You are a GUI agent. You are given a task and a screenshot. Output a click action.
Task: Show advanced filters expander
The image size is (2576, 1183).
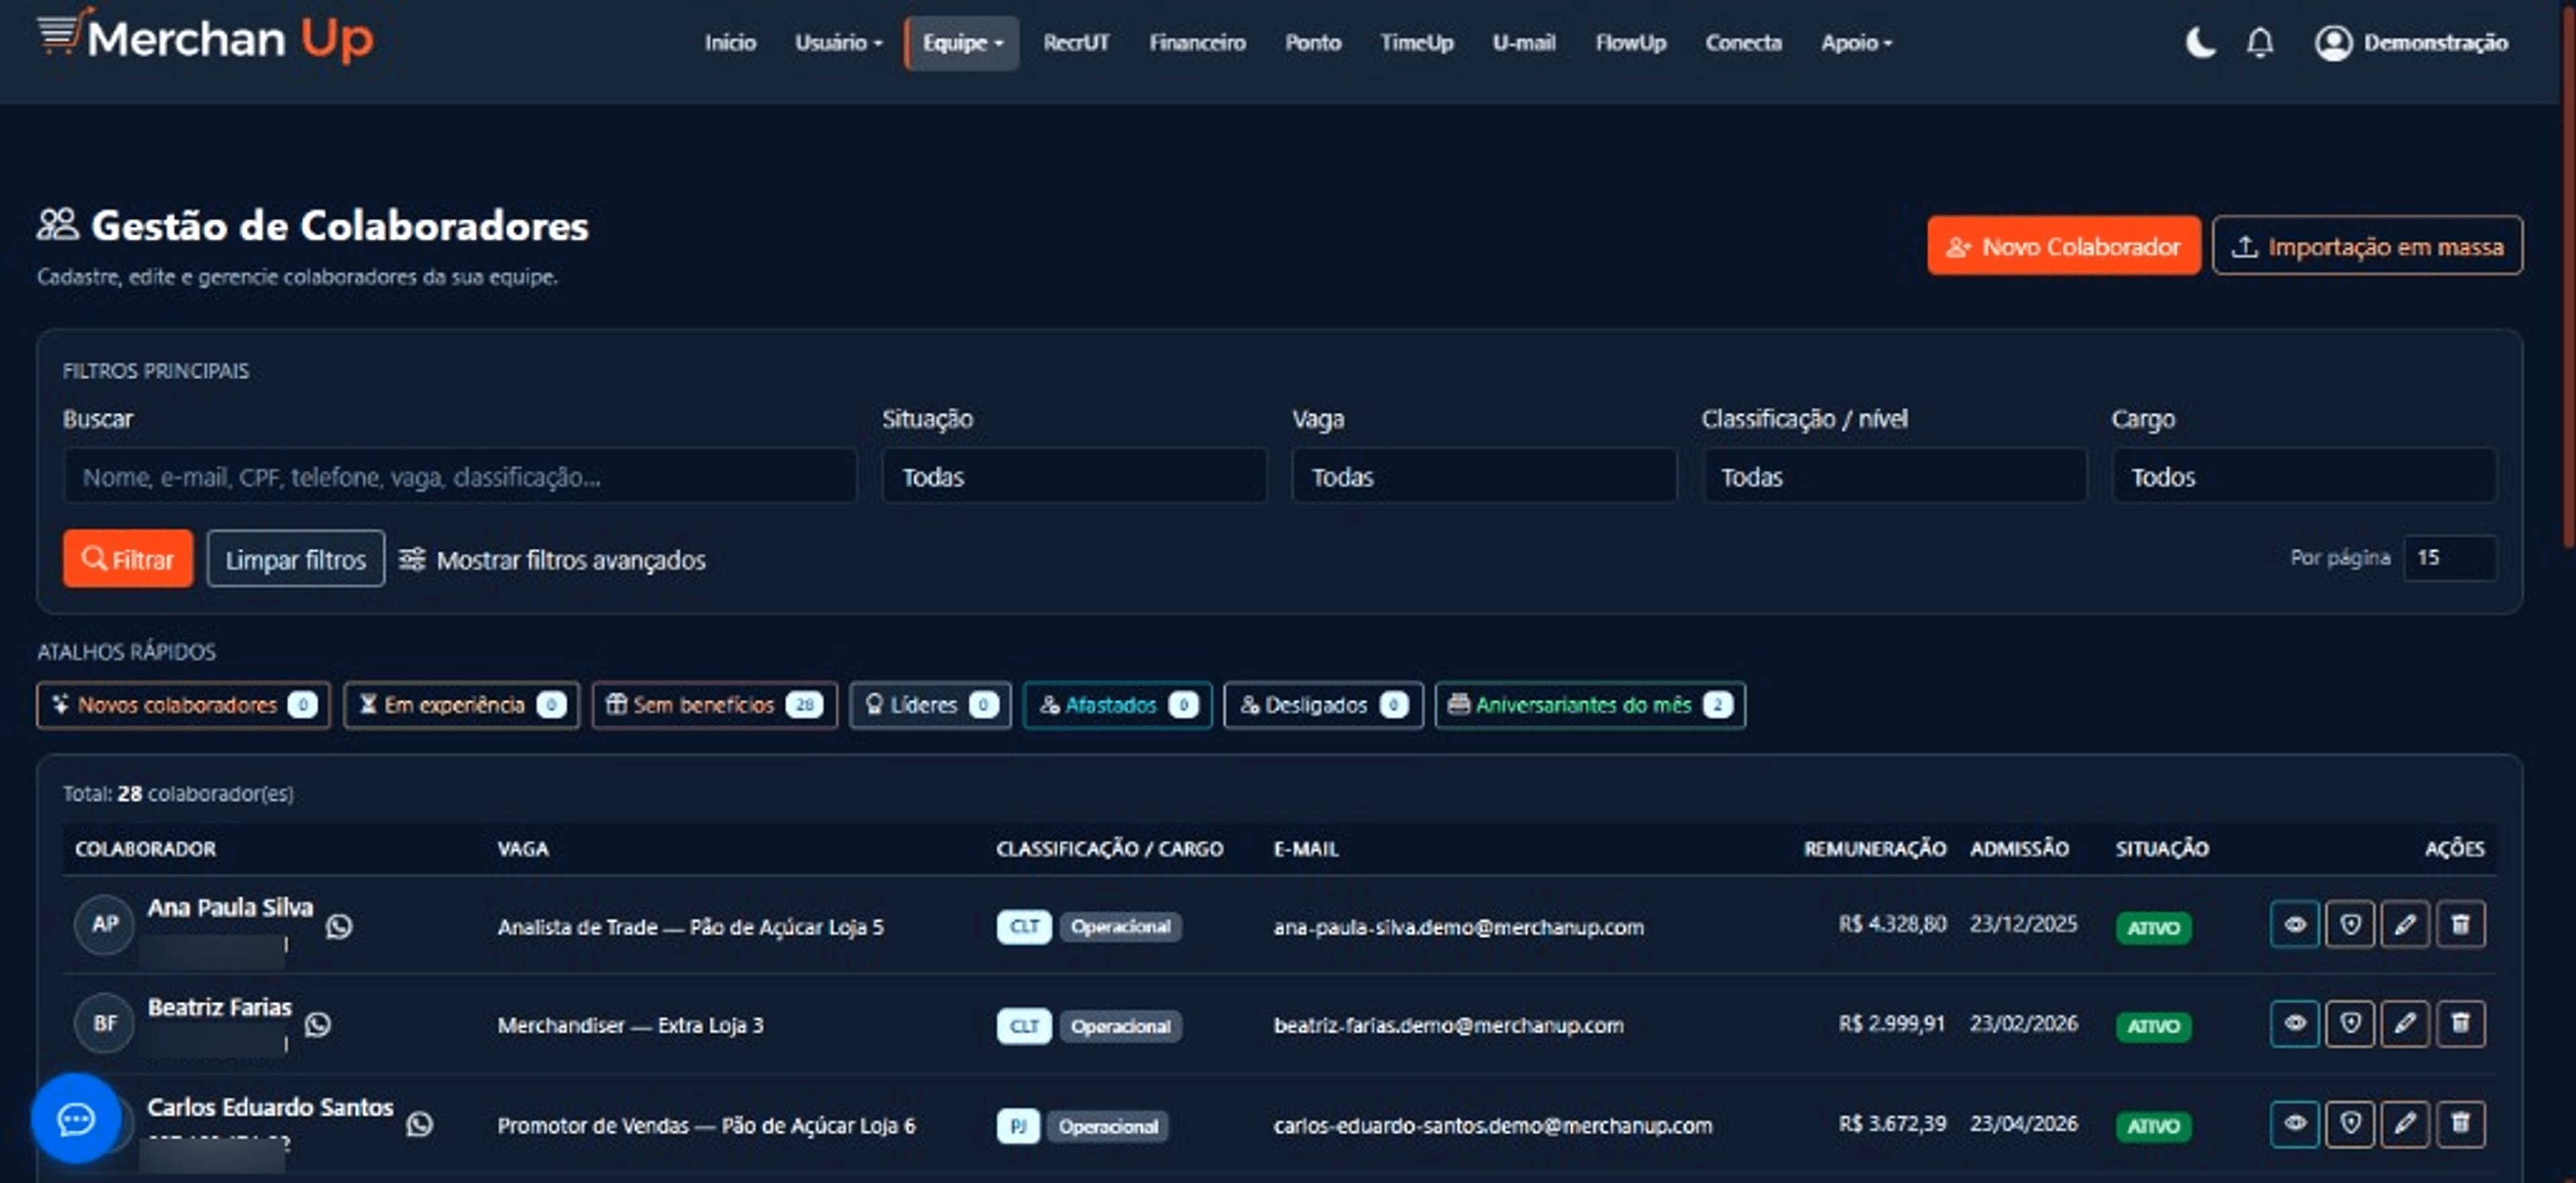552,559
